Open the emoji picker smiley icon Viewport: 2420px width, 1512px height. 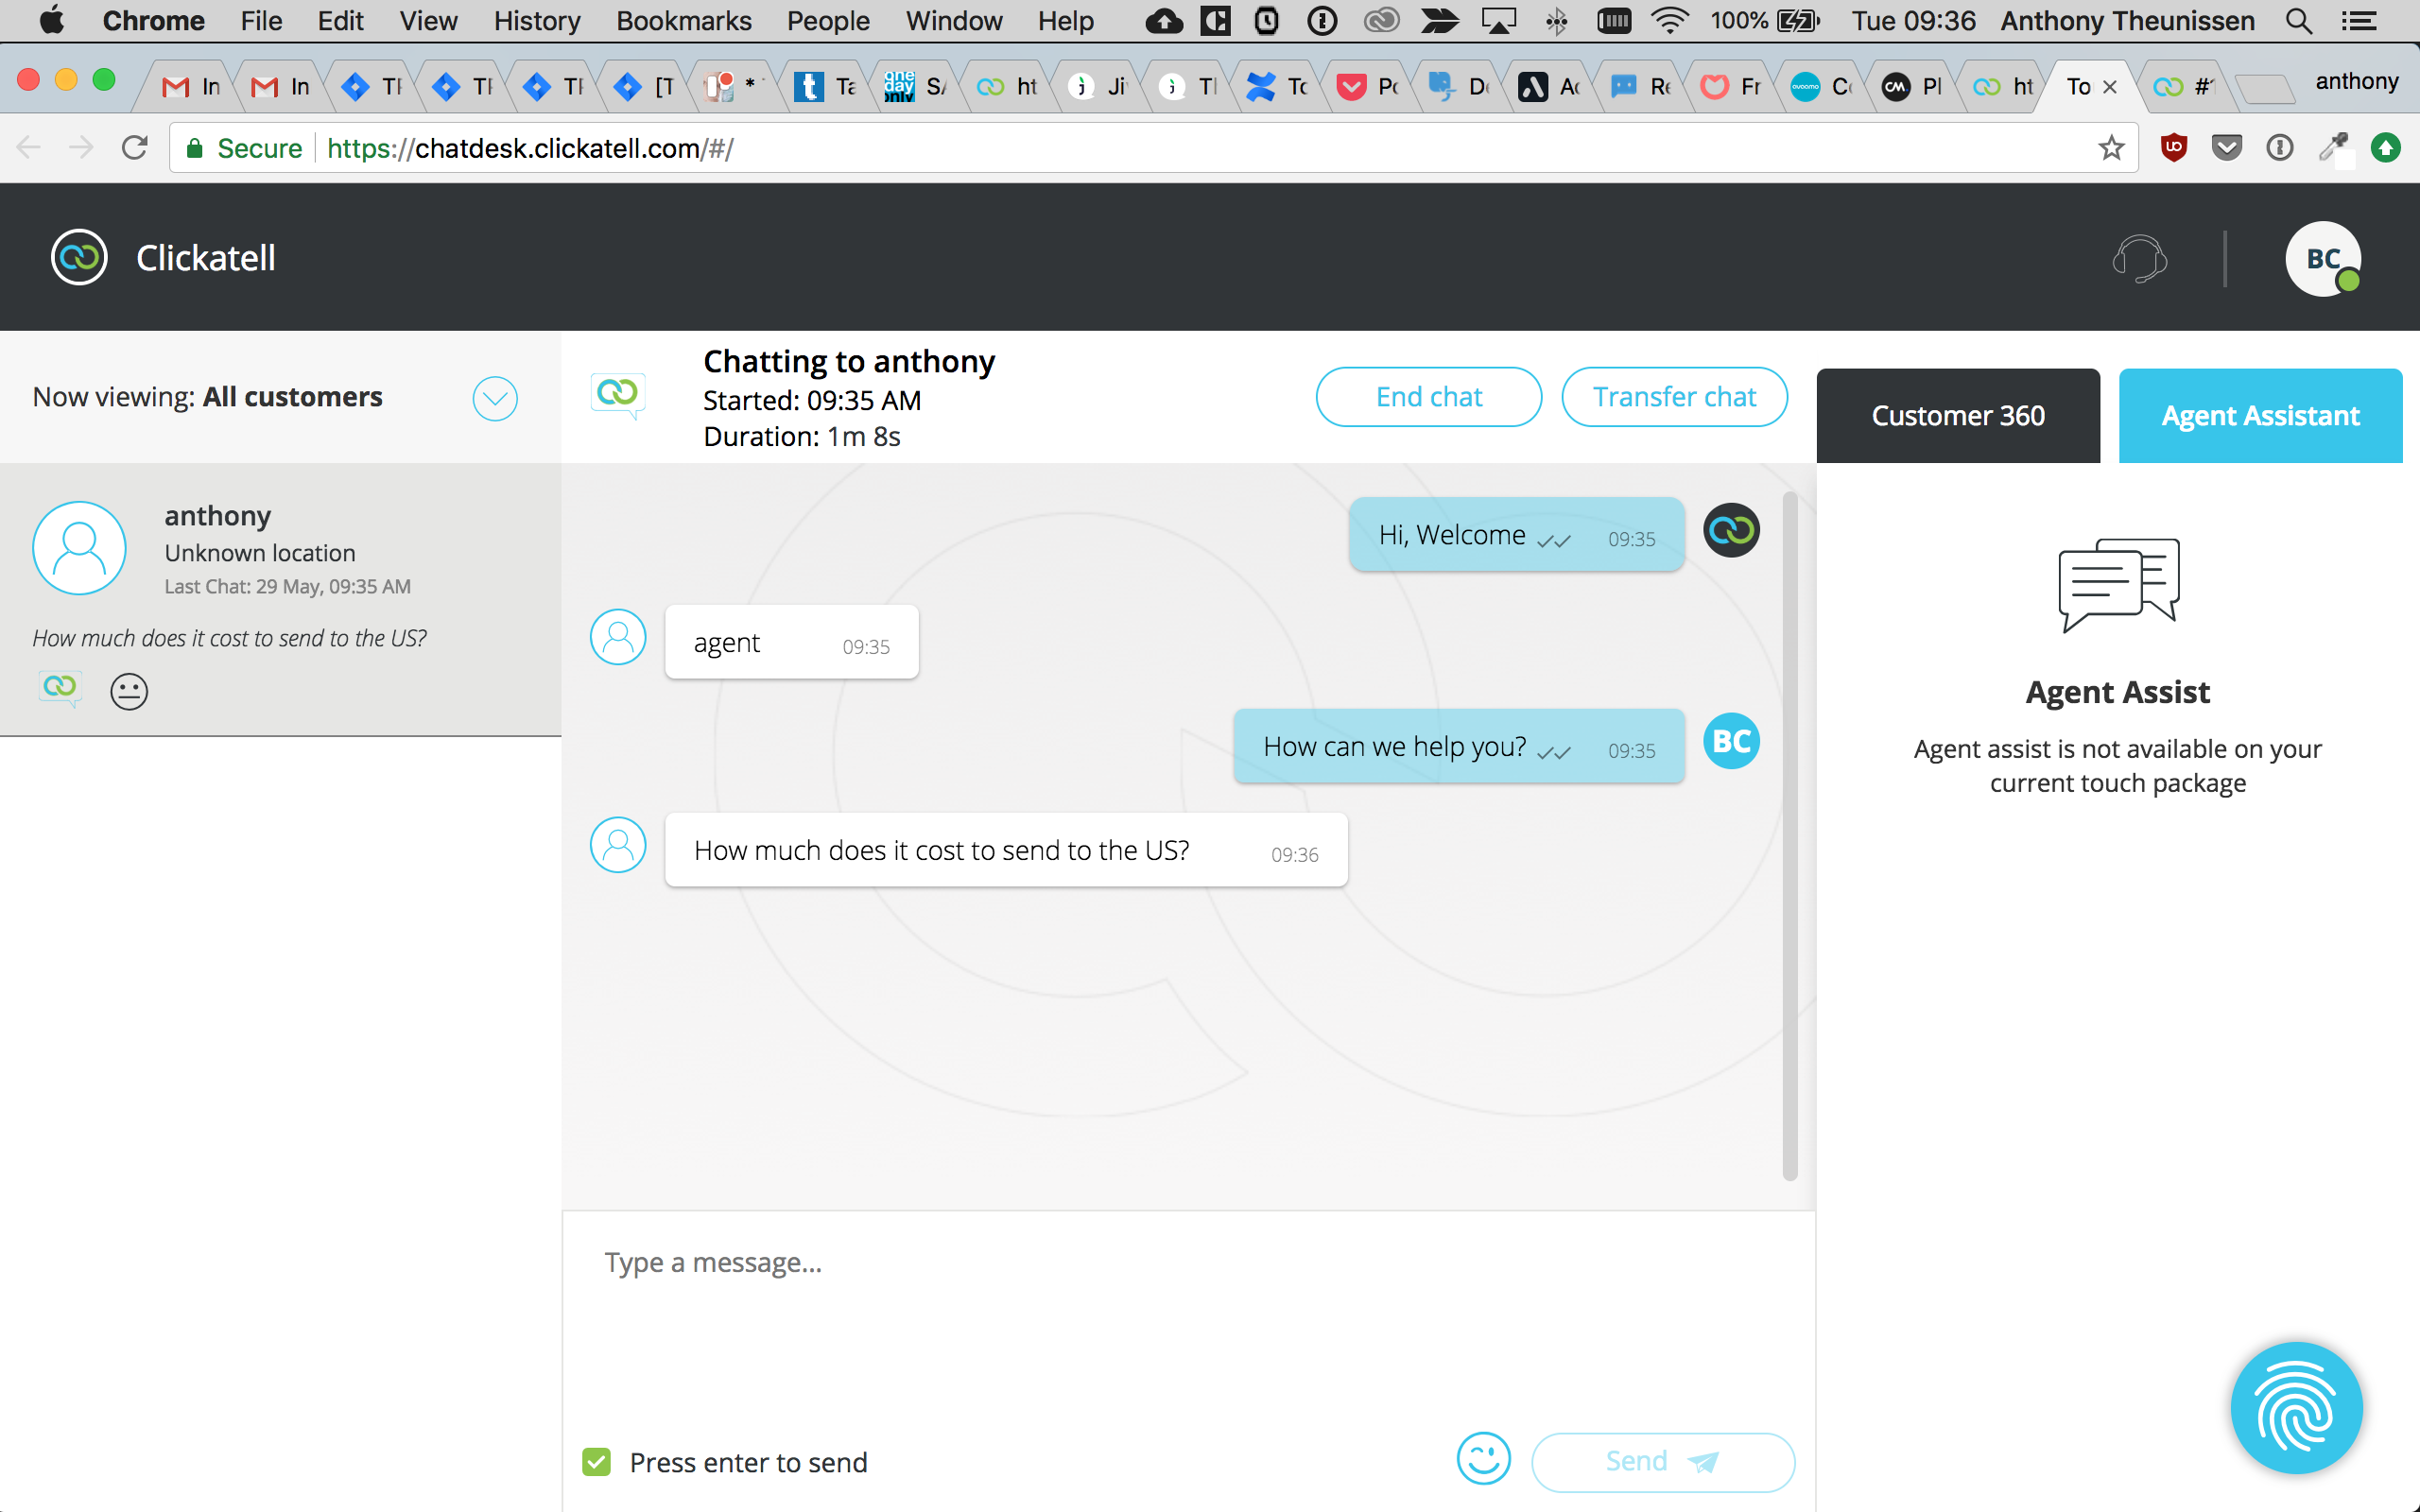pyautogui.click(x=1483, y=1459)
